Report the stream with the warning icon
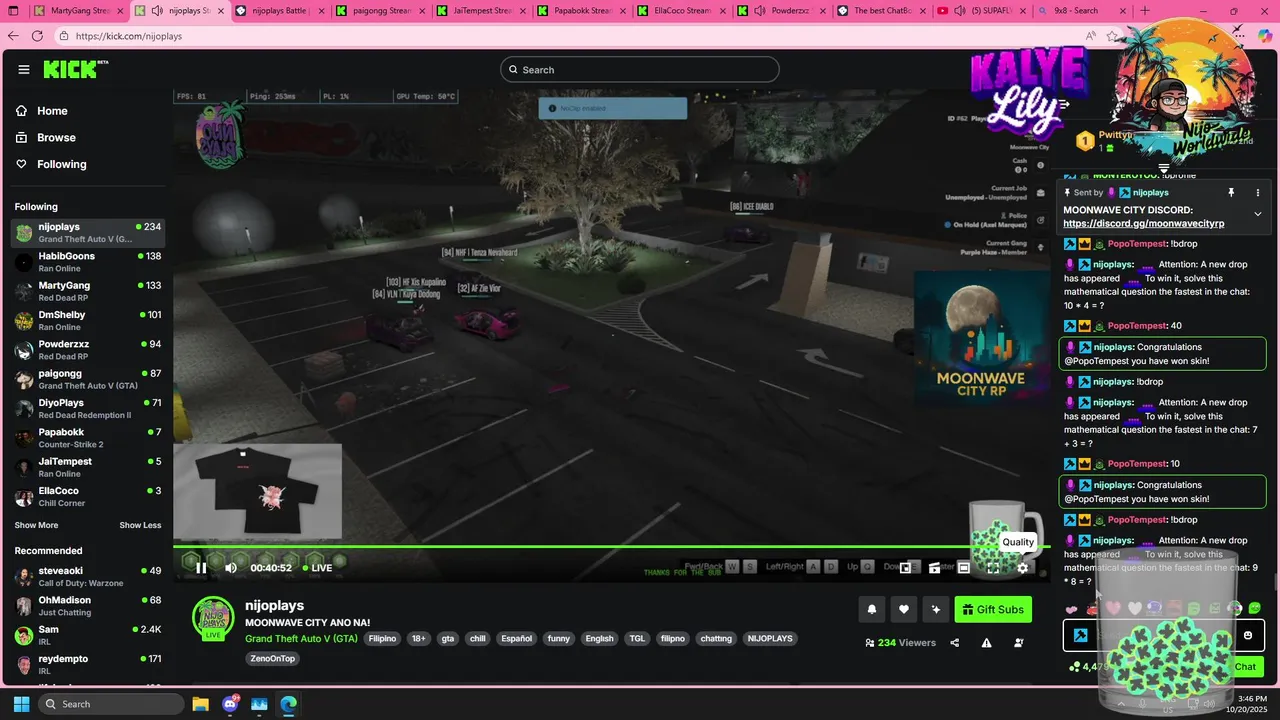Screen dimensions: 1280x720 pyautogui.click(x=987, y=643)
